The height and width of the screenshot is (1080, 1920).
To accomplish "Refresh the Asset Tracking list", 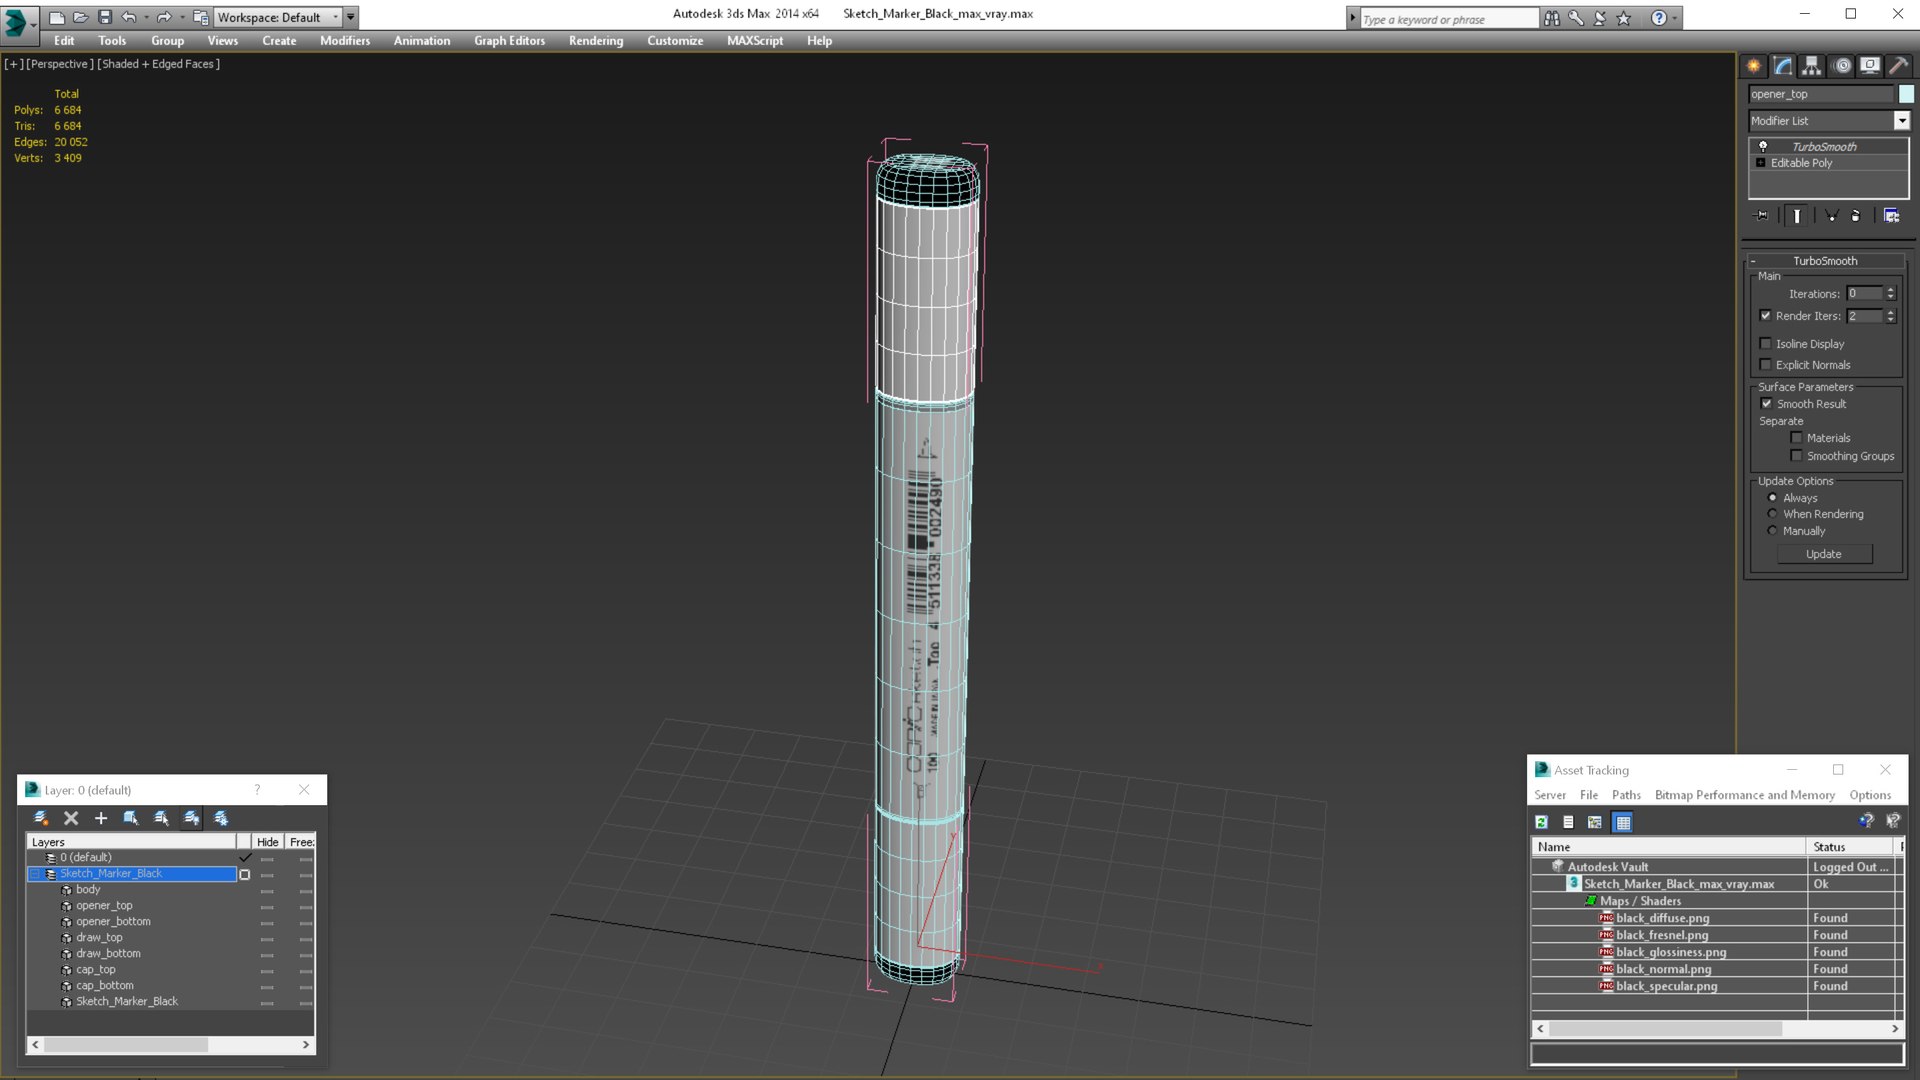I will [1541, 822].
